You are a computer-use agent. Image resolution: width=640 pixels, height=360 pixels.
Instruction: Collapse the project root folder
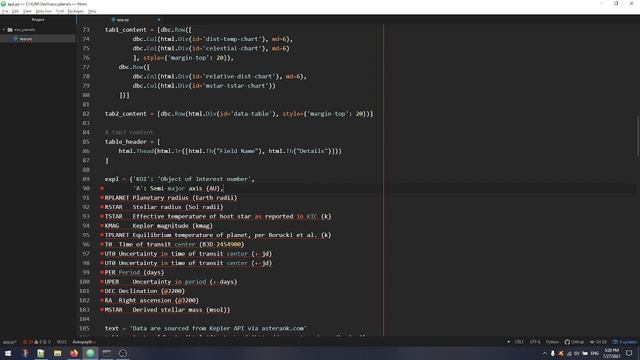click(x=4, y=30)
